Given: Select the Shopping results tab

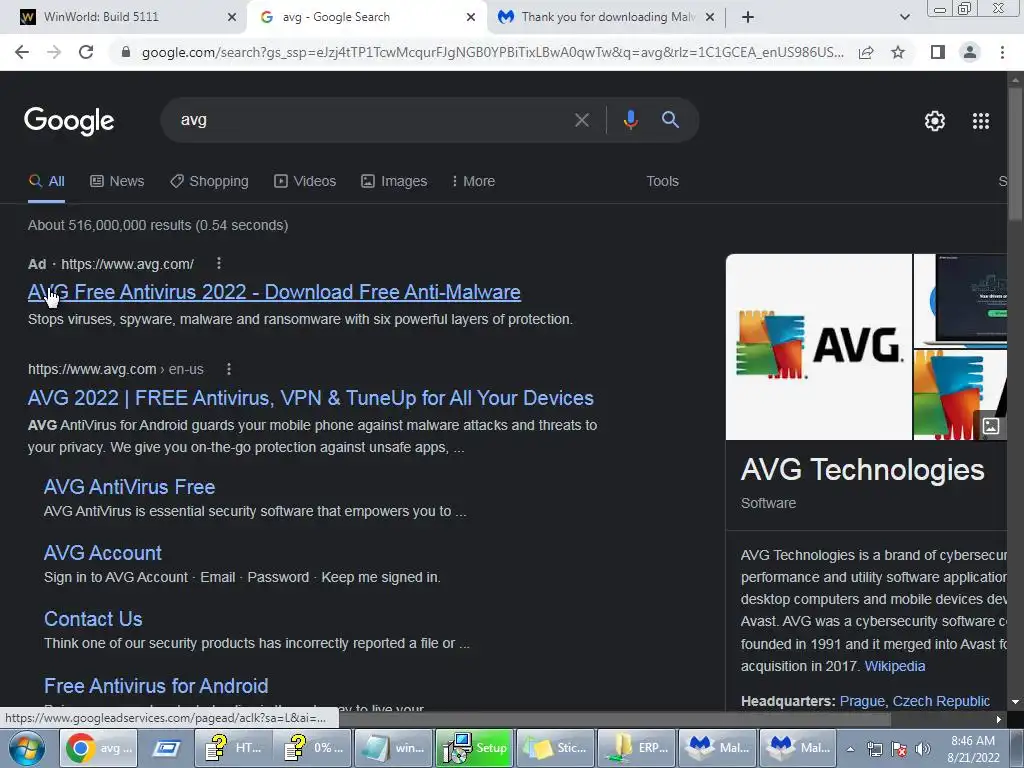Looking at the screenshot, I should pyautogui.click(x=209, y=181).
